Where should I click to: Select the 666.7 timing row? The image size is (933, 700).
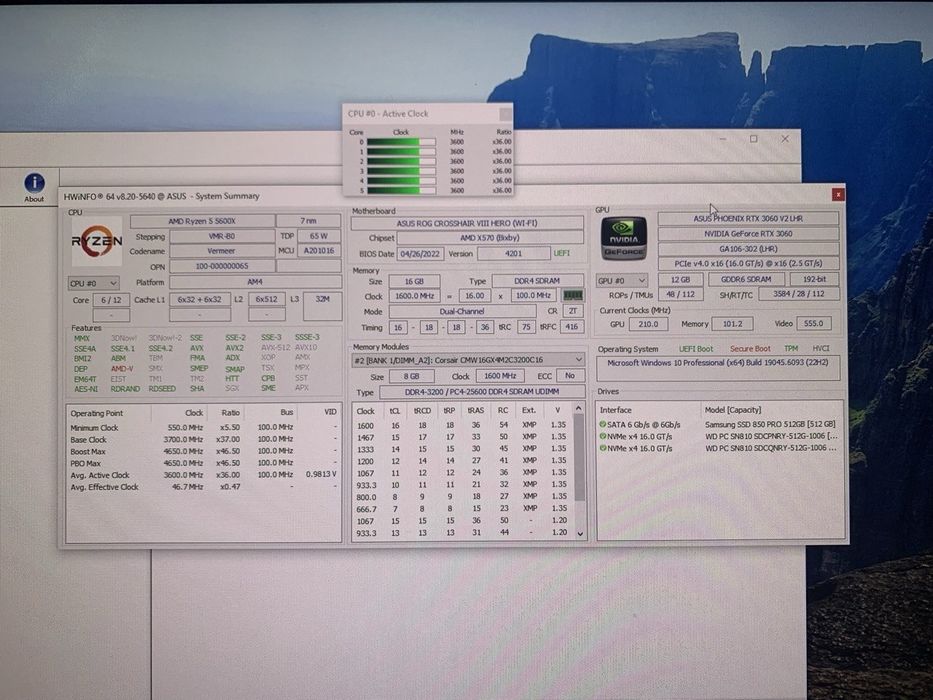click(x=462, y=508)
